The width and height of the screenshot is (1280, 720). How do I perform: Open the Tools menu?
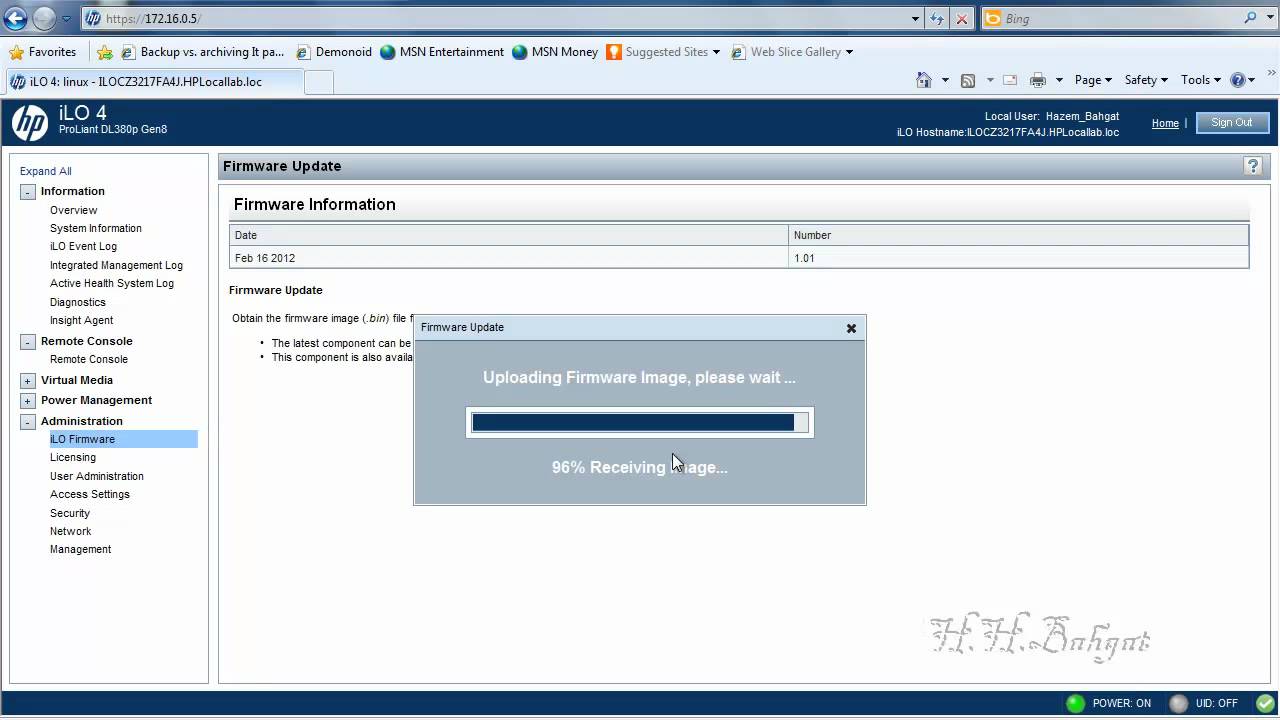(1201, 80)
